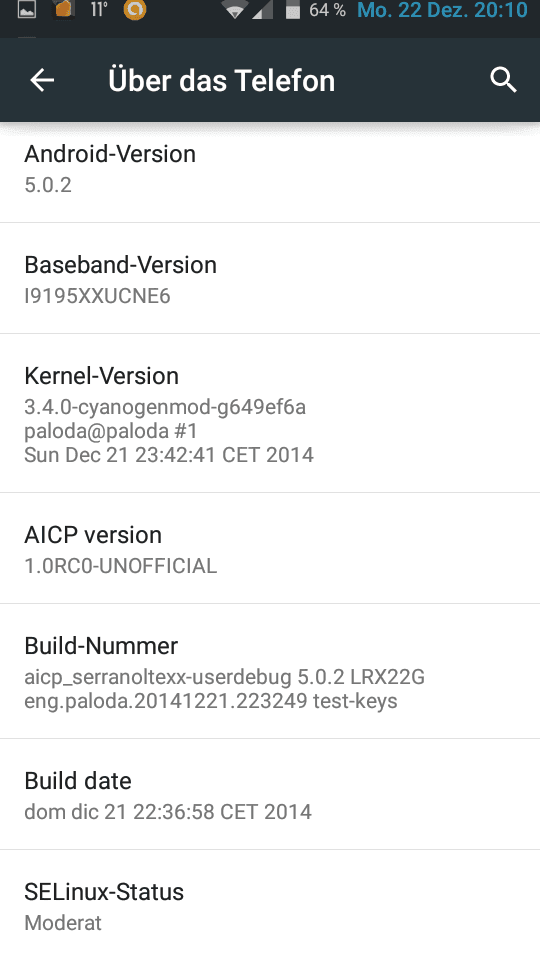Select the Baseband-Version entry
The height and width of the screenshot is (960, 540).
(x=270, y=279)
